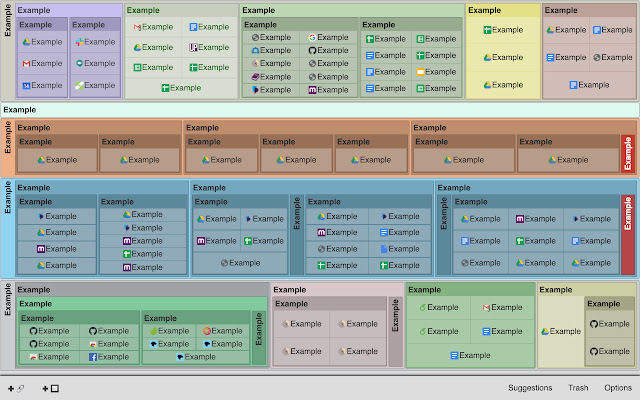The width and height of the screenshot is (640, 400).
Task: Click the add link button with chain icon
Action: click(x=16, y=389)
